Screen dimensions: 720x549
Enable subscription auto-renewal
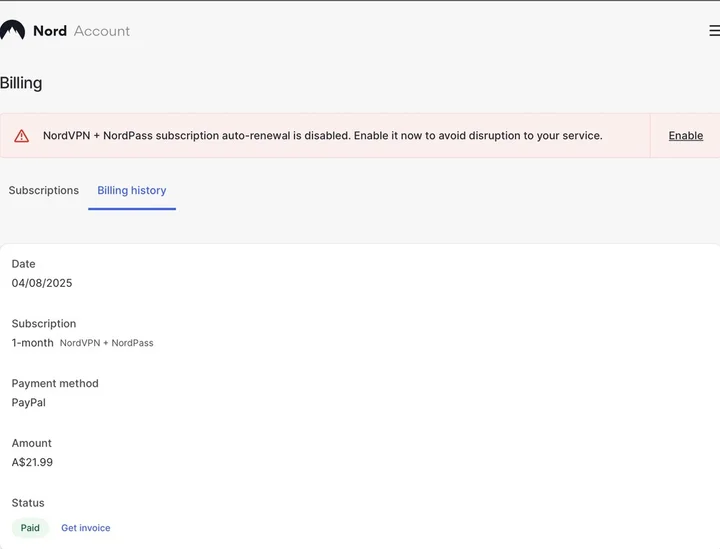pyautogui.click(x=685, y=136)
